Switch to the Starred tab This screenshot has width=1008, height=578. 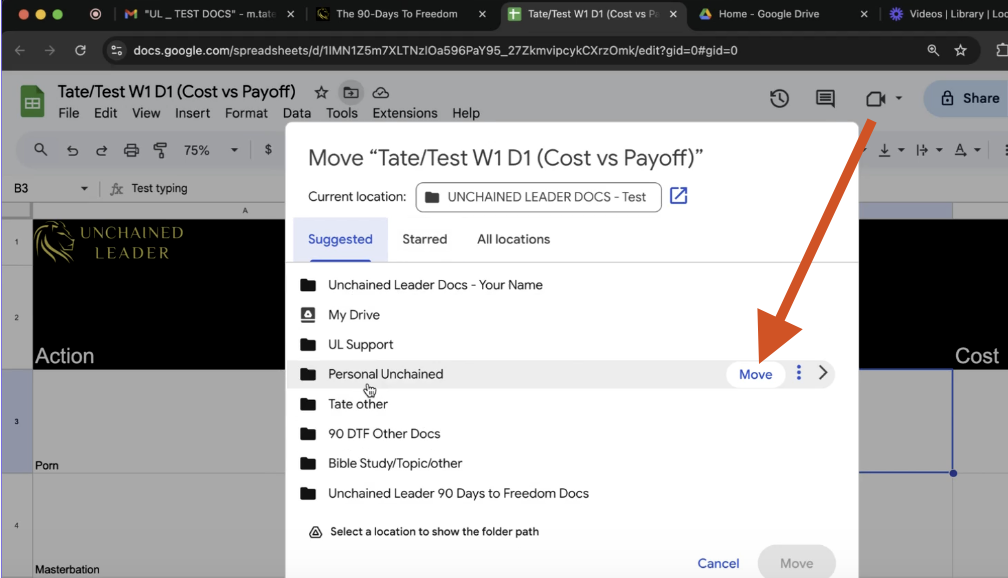424,239
